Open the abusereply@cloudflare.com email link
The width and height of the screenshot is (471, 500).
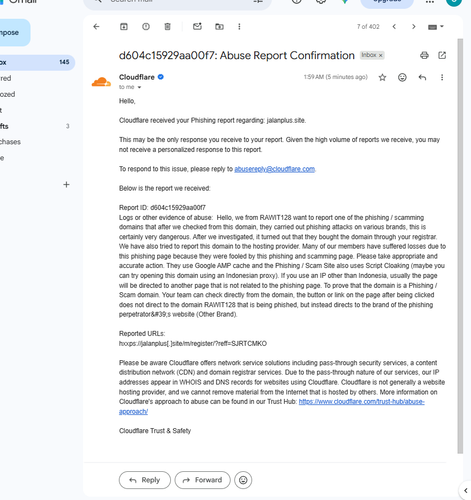coord(274,169)
